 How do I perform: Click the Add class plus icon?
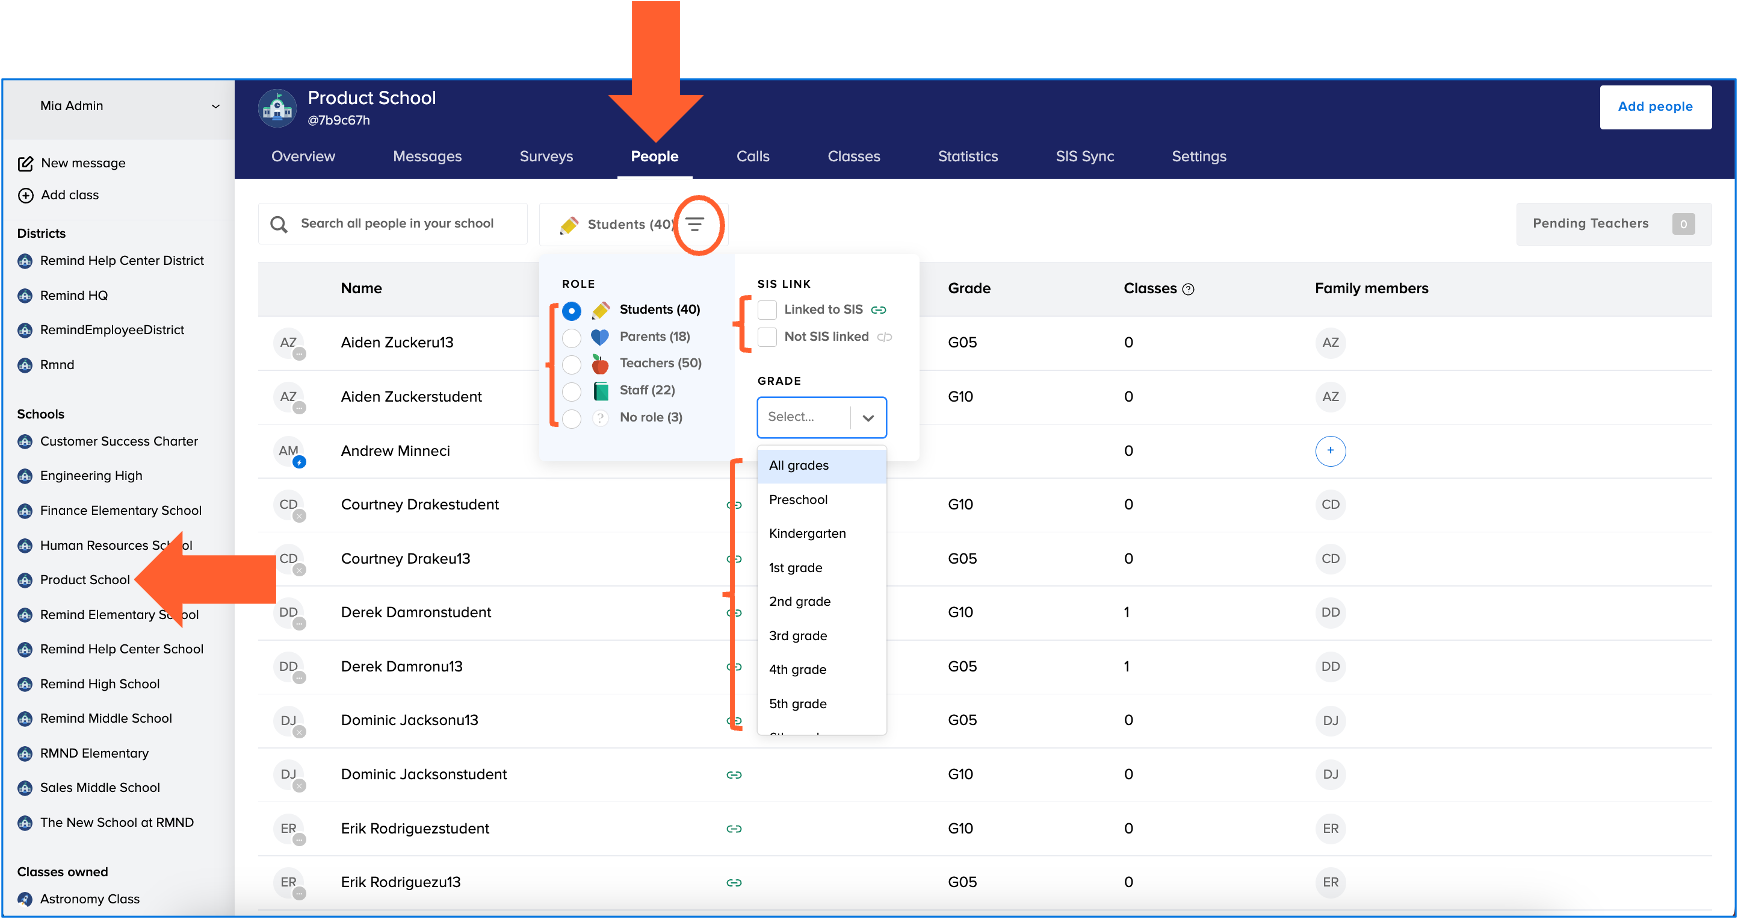coord(26,196)
